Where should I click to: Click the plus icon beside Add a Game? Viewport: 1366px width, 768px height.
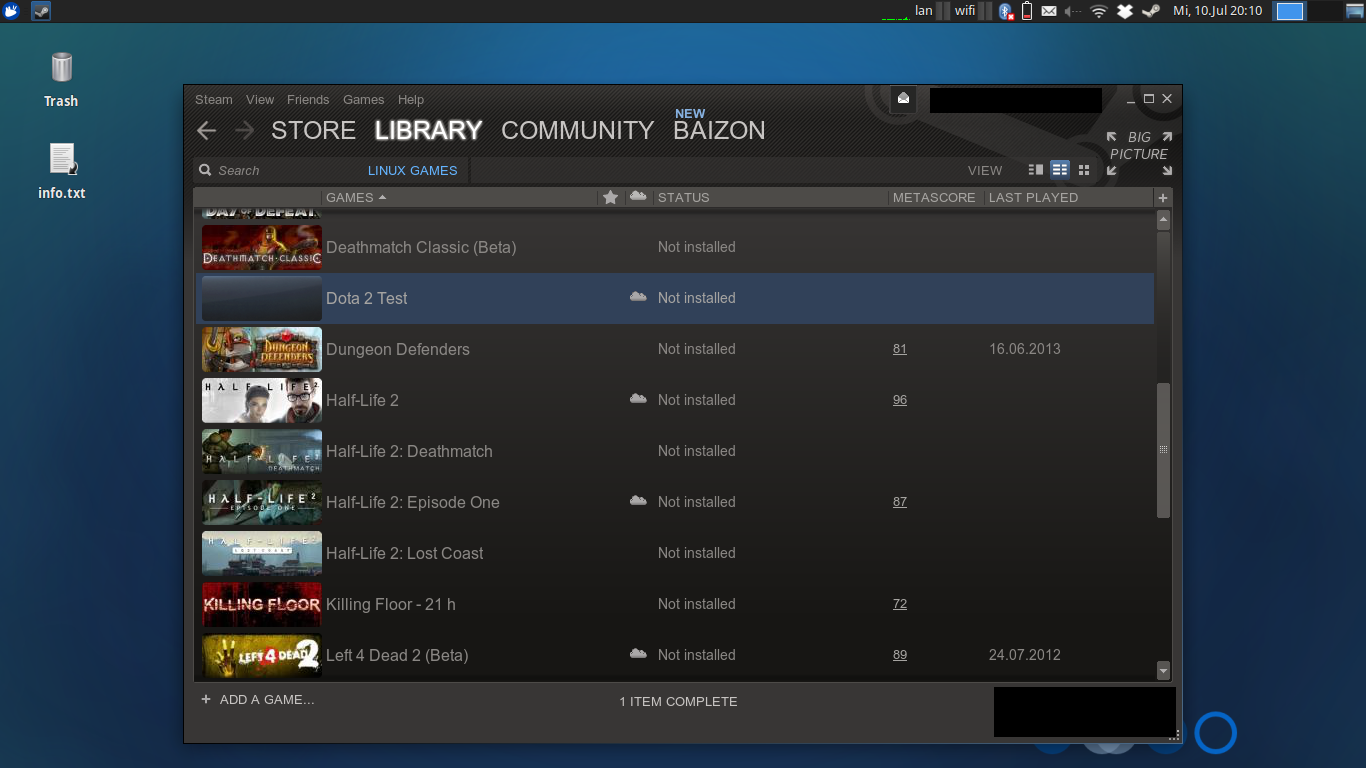(x=206, y=699)
